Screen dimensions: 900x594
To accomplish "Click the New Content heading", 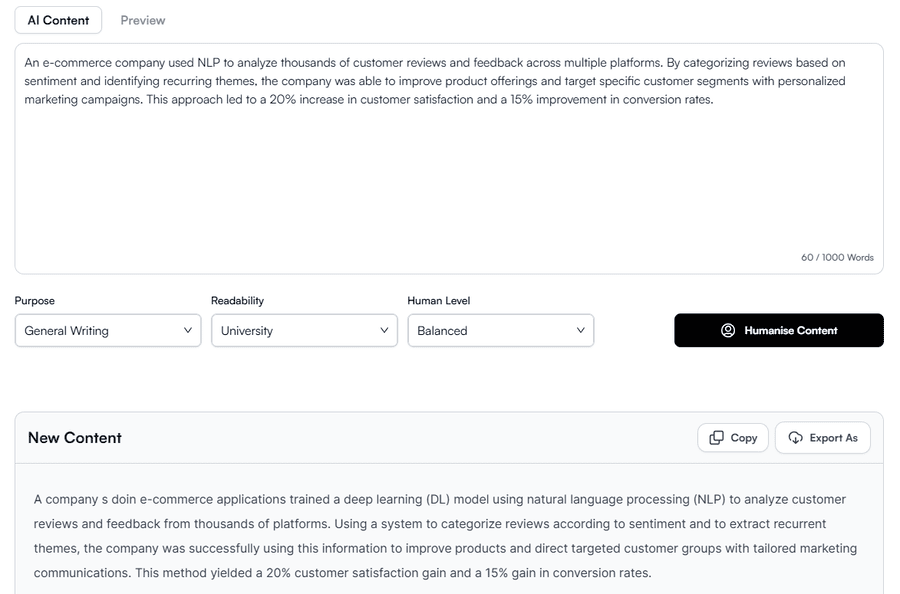I will tap(75, 438).
